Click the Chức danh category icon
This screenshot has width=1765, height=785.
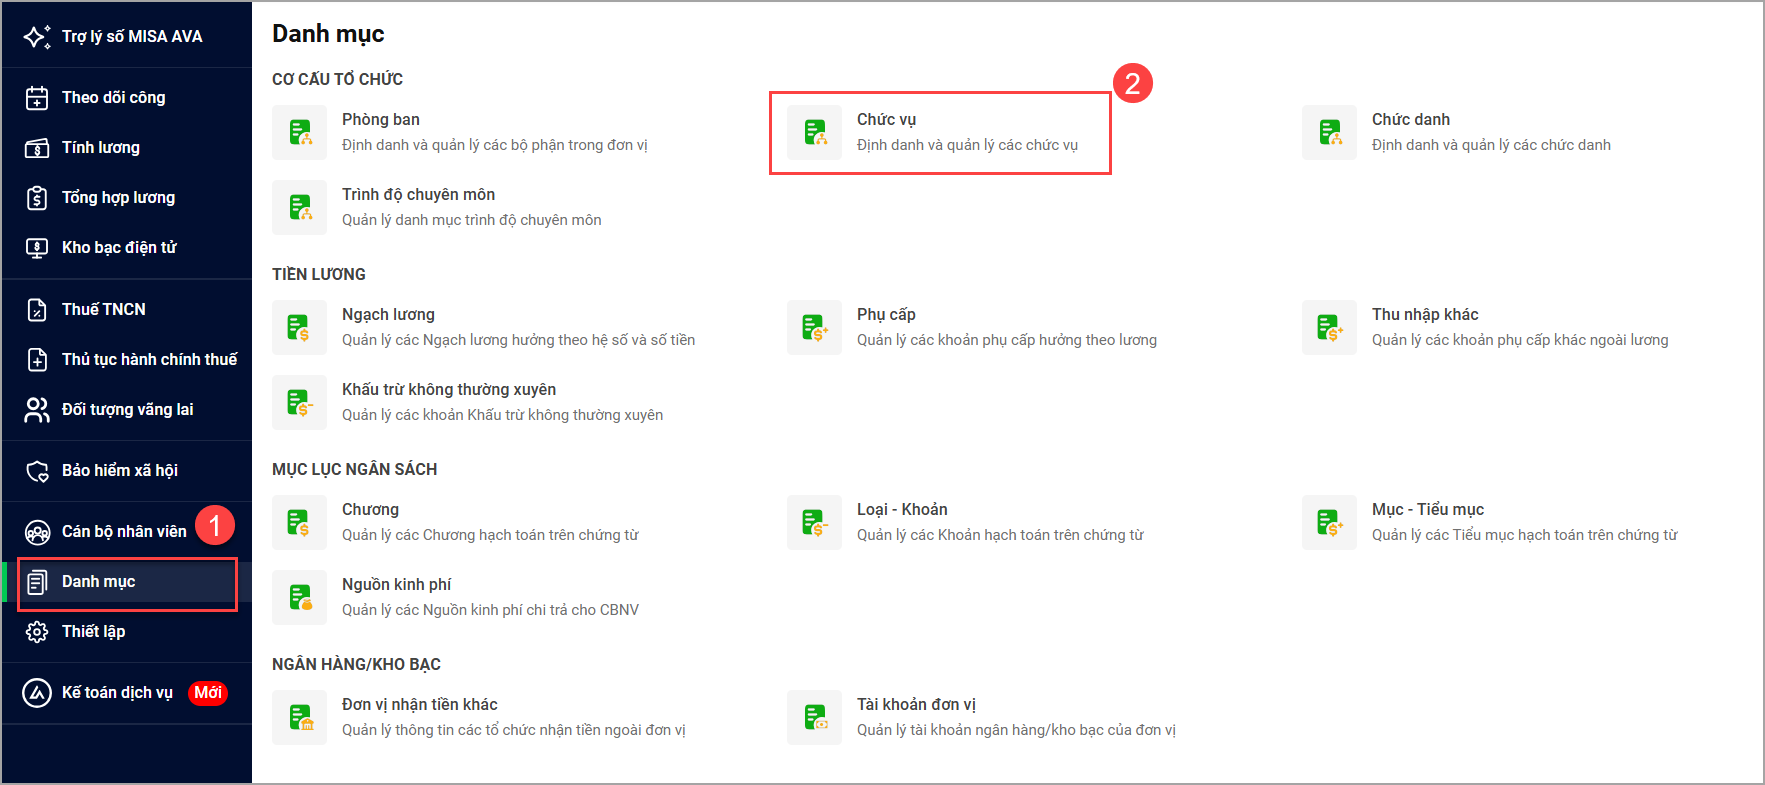pyautogui.click(x=1329, y=132)
